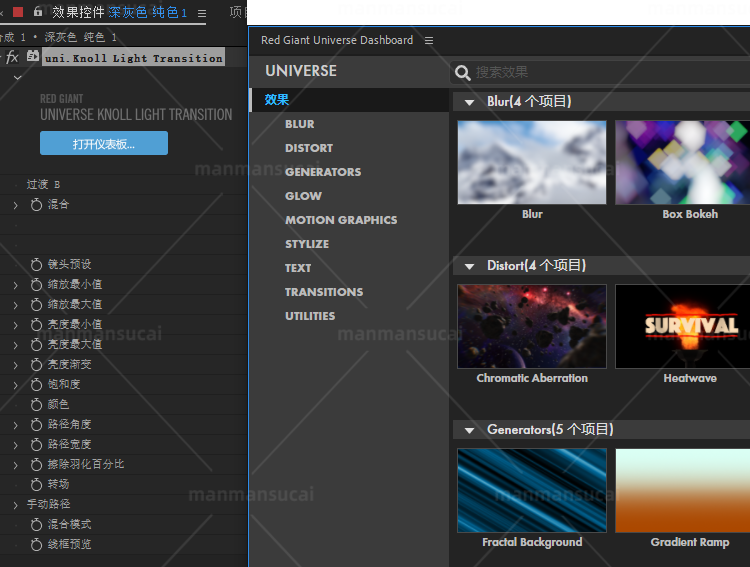
Task: Open the TRANSITIONS category
Action: coord(324,292)
